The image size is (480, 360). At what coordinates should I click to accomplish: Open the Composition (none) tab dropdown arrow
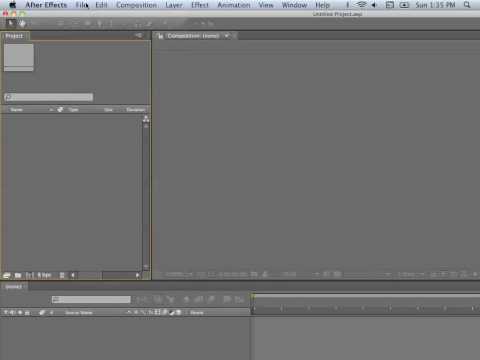227,36
